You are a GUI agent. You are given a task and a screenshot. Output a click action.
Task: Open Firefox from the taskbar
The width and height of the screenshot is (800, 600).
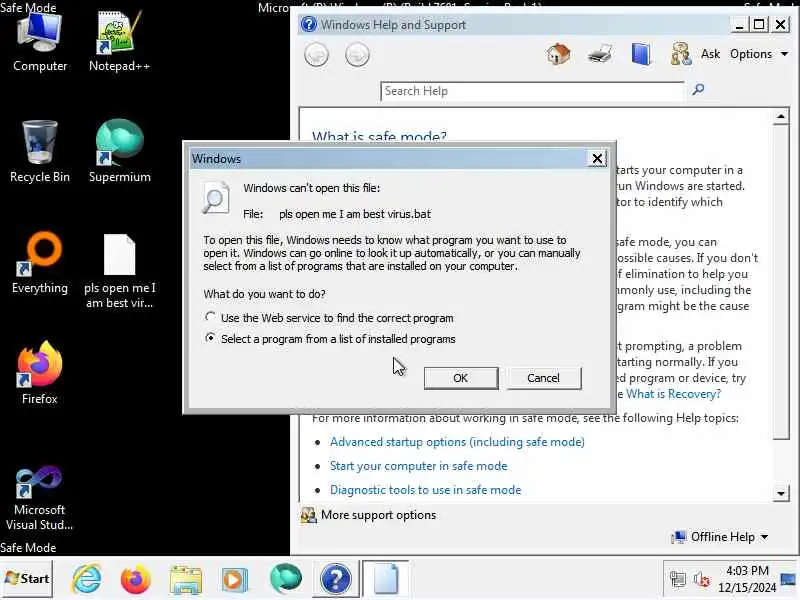click(135, 579)
